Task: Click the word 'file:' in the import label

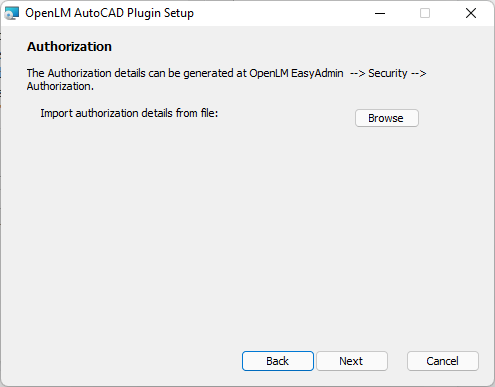Action: click(209, 113)
